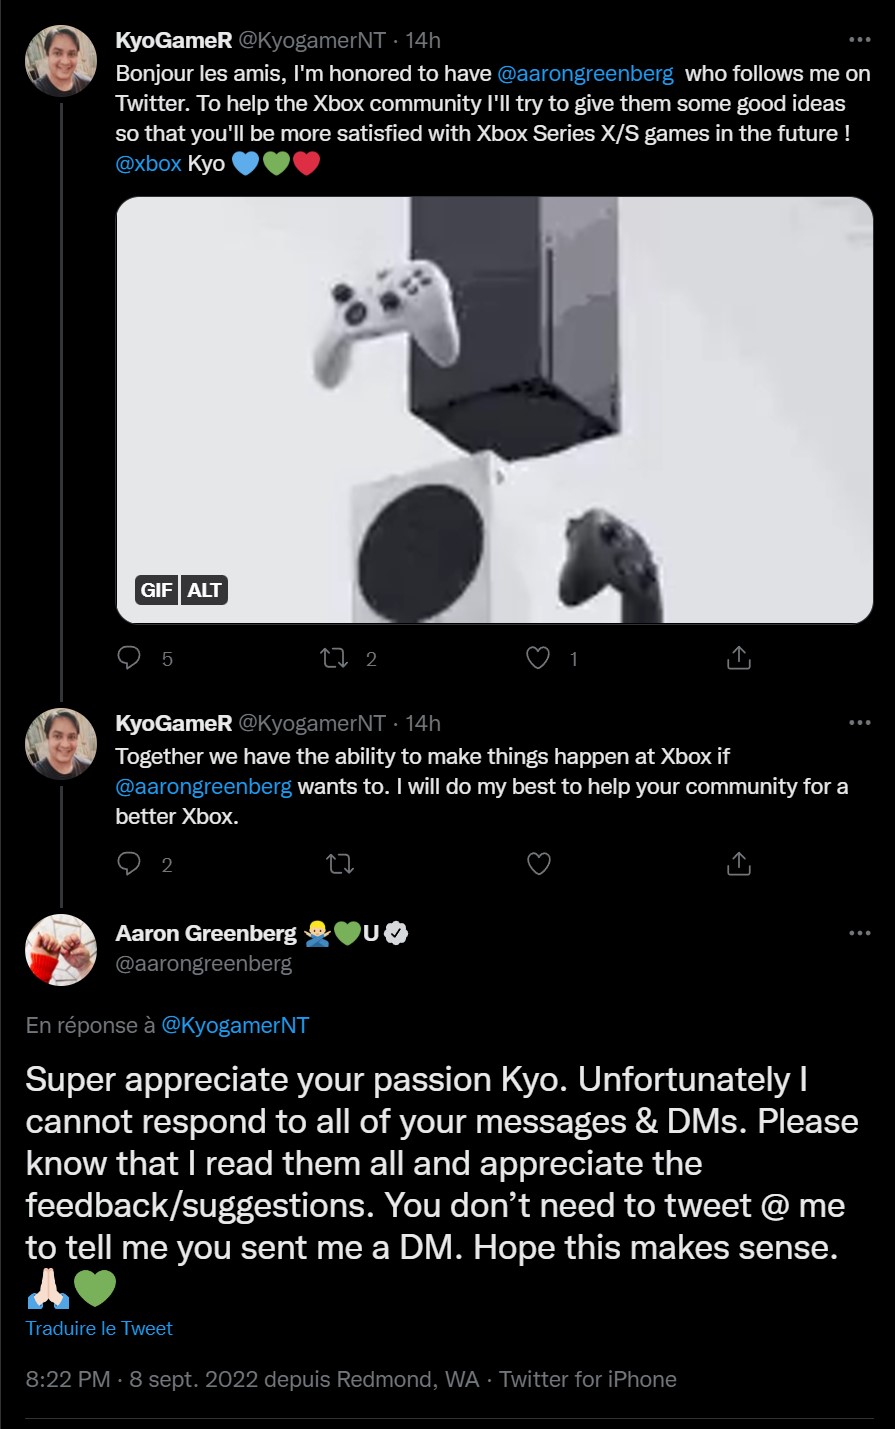
Task: Open the @KyogamerNT reply-to link
Action: 235,1025
